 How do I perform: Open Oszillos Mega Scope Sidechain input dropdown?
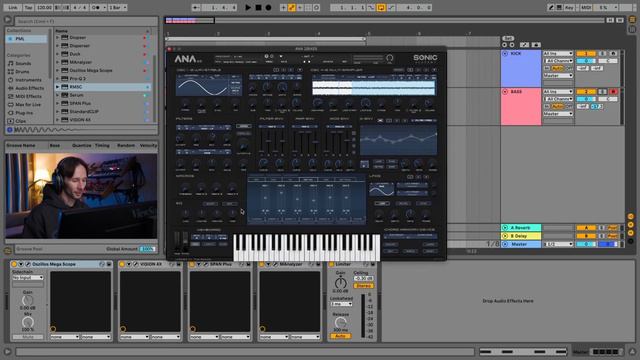point(28,278)
